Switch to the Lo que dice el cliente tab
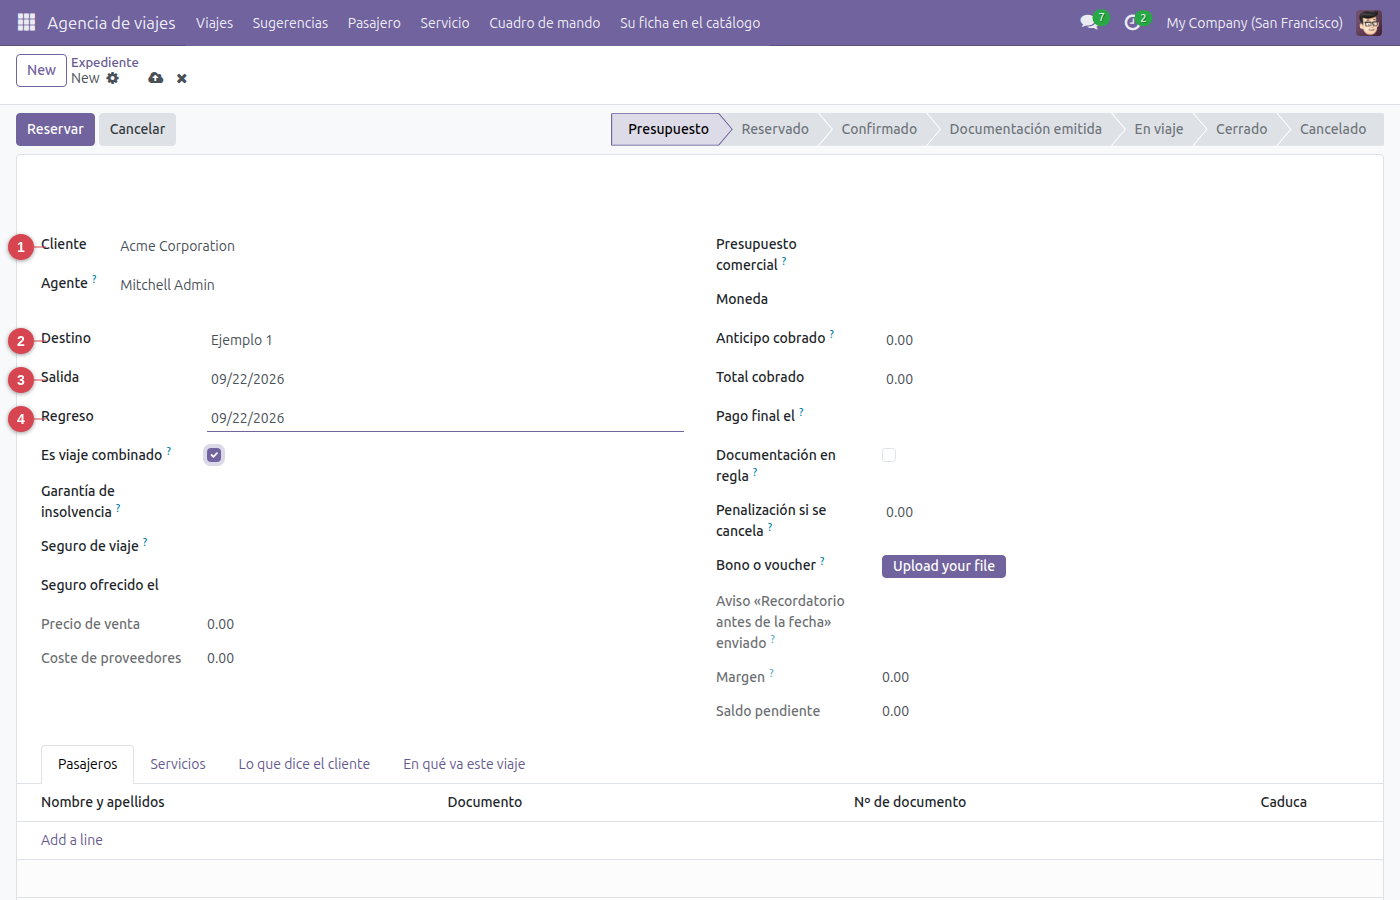Image resolution: width=1400 pixels, height=900 pixels. (304, 764)
